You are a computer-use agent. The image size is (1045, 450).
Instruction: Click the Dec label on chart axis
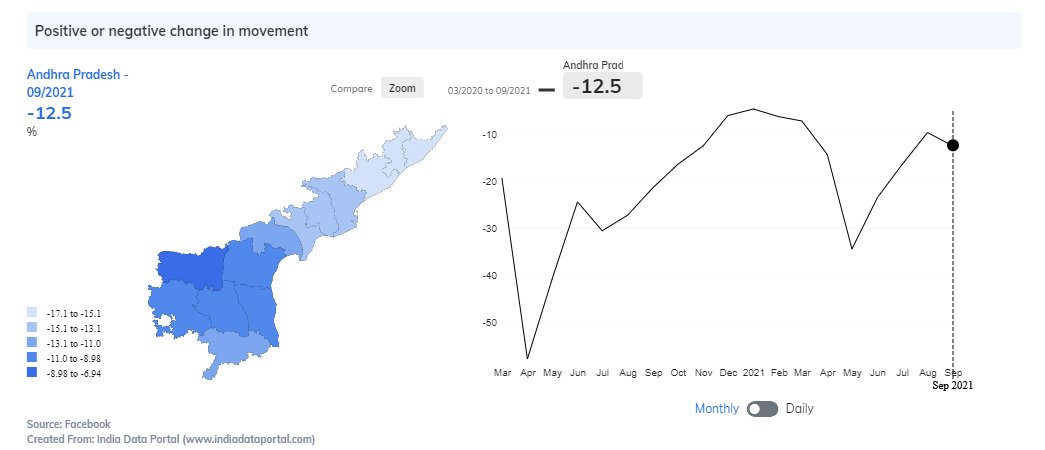pyautogui.click(x=729, y=373)
